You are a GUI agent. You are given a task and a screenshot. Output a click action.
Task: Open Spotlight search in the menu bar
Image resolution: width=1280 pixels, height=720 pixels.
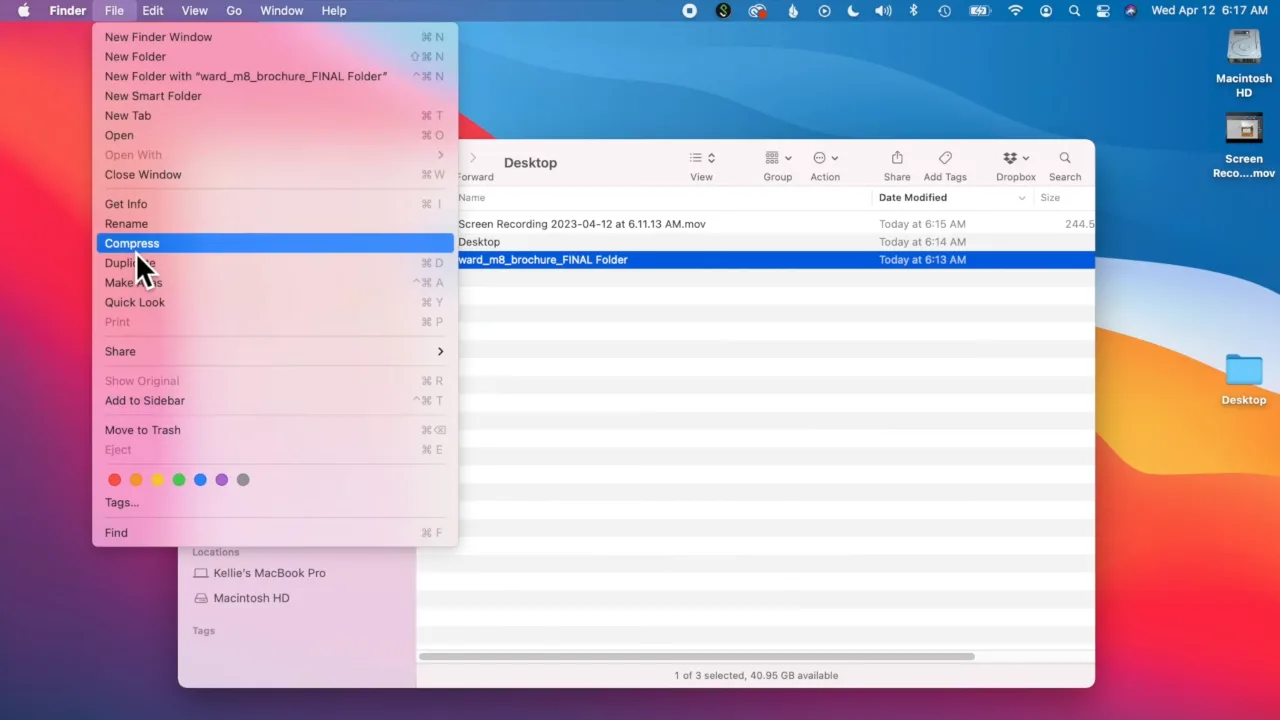coord(1074,11)
